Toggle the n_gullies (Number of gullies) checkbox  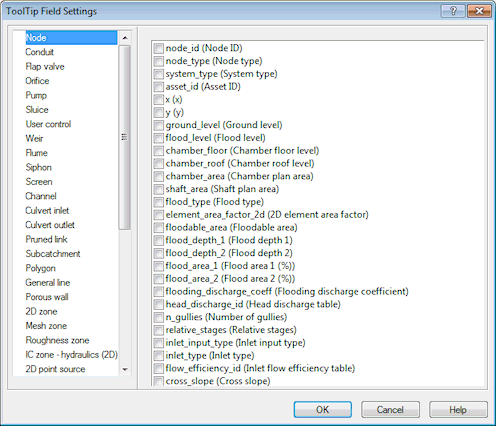[158, 317]
